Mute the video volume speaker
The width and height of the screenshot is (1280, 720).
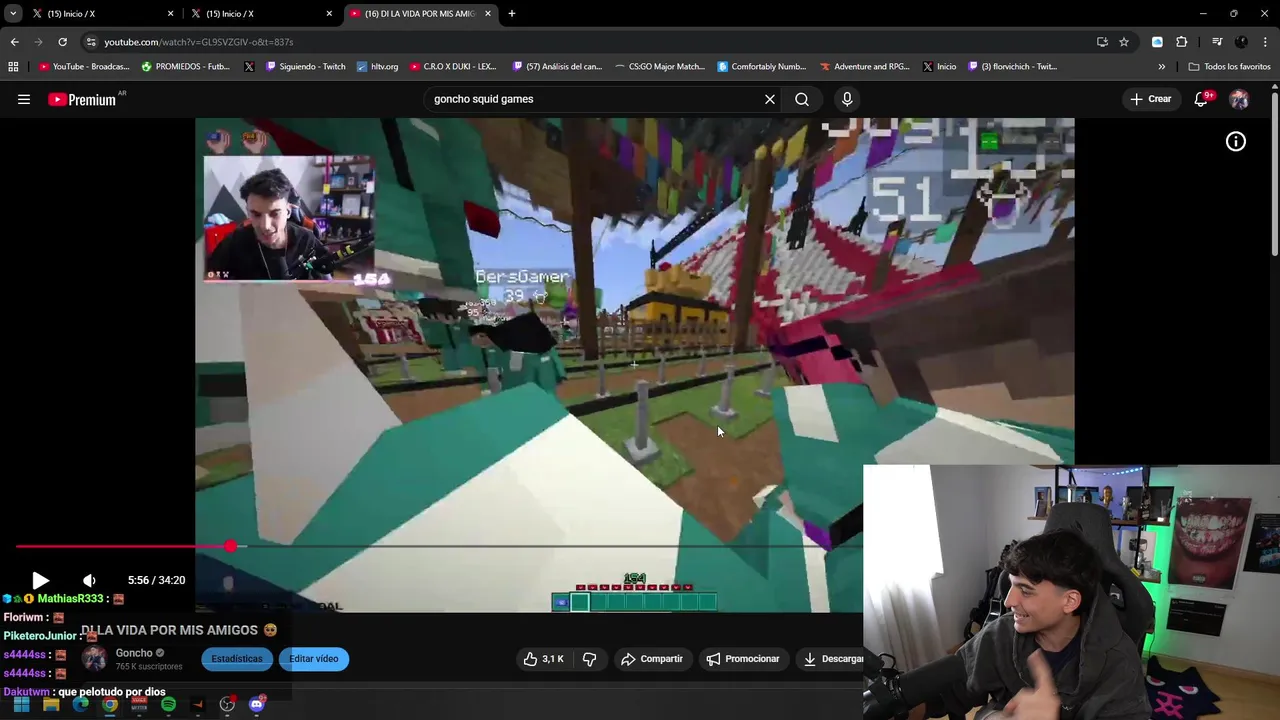(89, 580)
